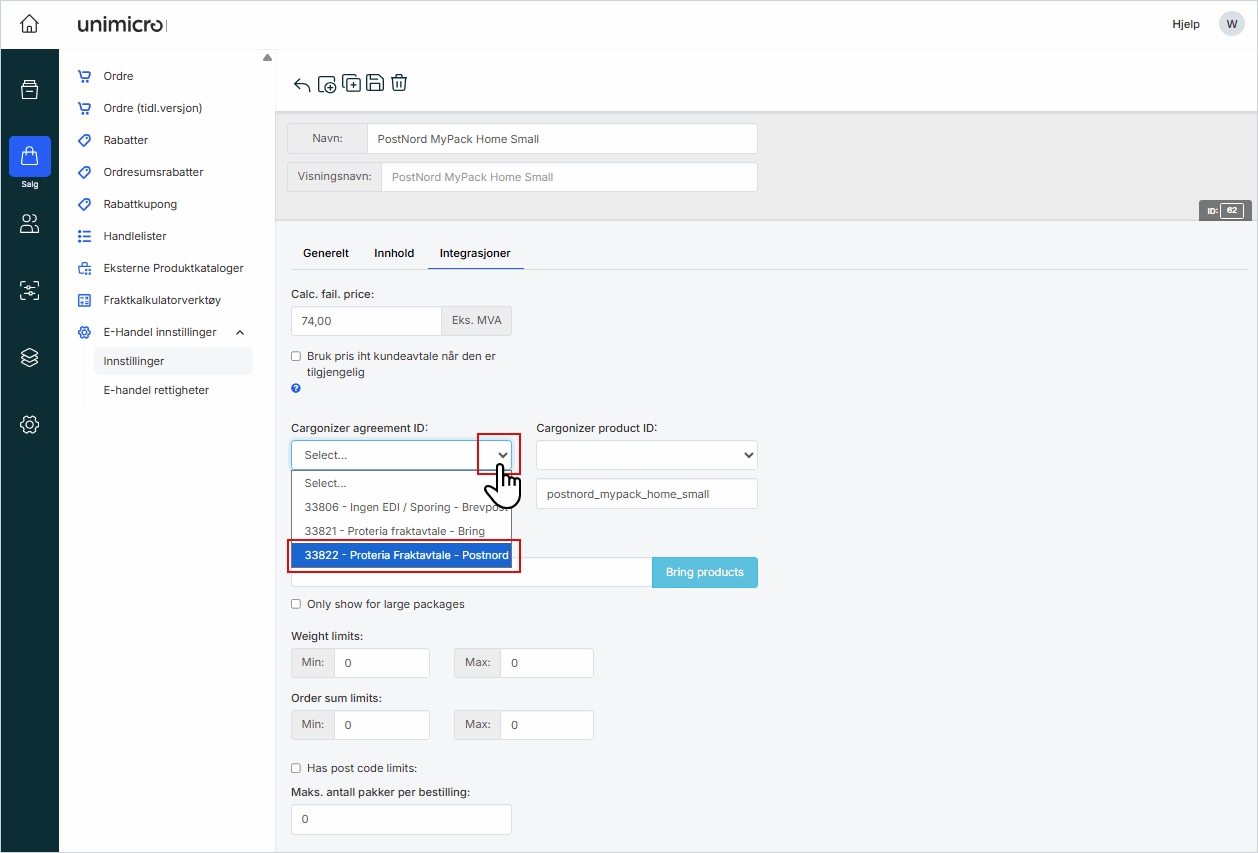The image size is (1258, 853).
Task: Click the trash delete icon
Action: click(x=399, y=83)
